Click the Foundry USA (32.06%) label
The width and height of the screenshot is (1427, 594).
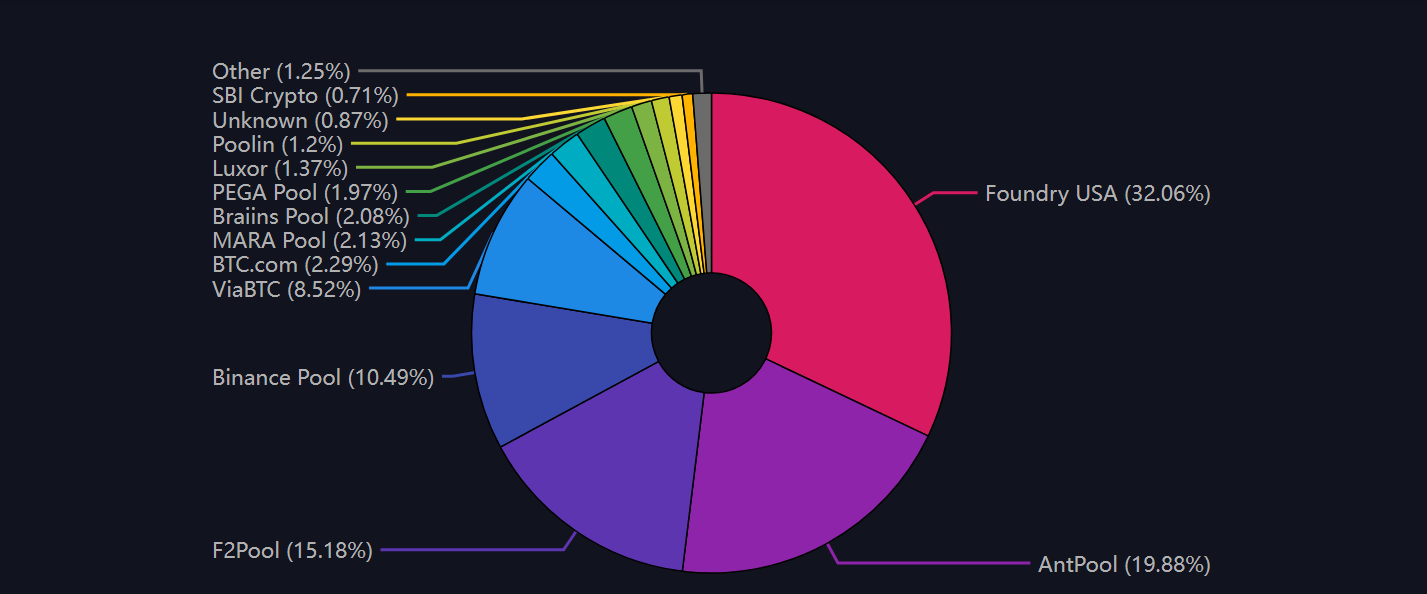pos(1097,194)
